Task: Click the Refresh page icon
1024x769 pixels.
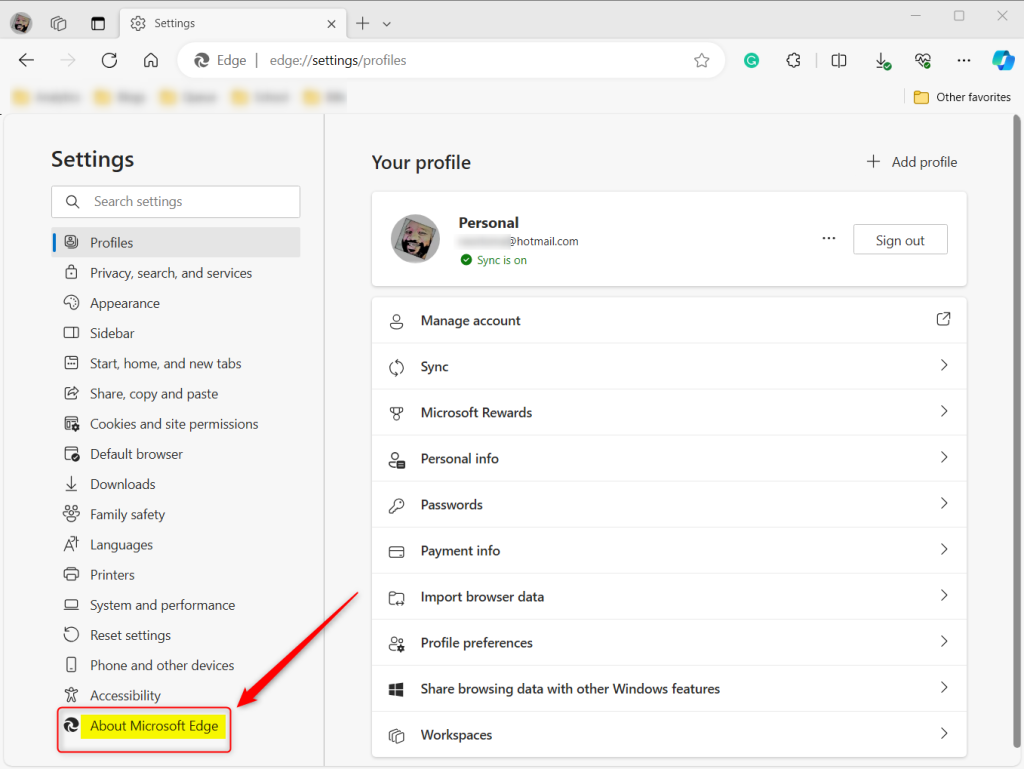Action: click(x=109, y=61)
